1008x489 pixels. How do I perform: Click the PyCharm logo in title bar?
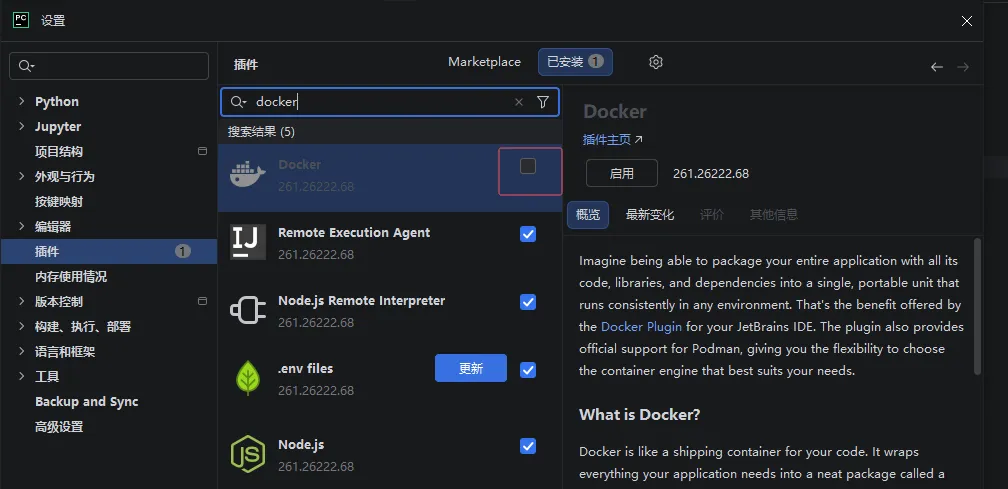click(21, 20)
